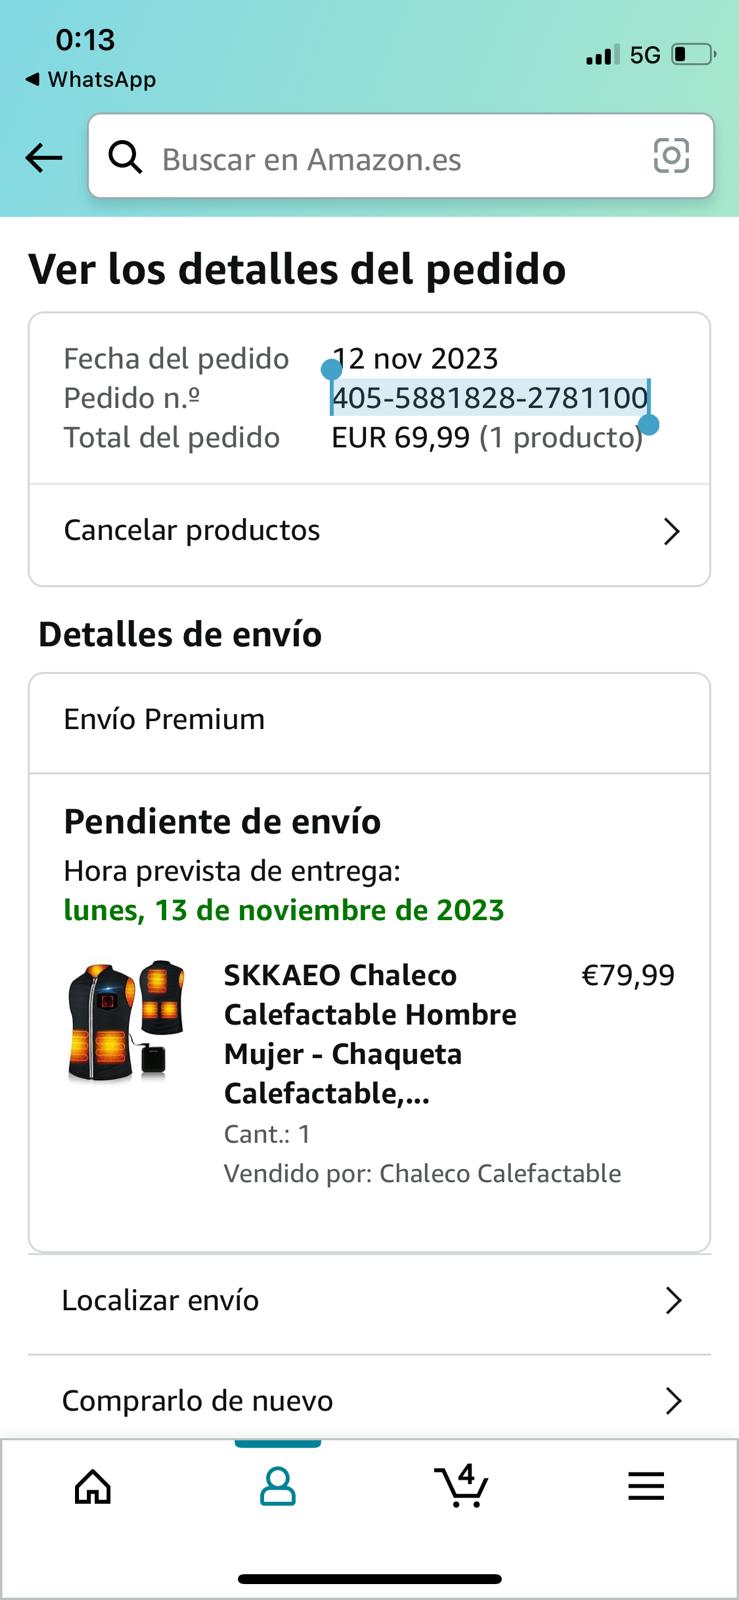This screenshot has height=1600, width=739.
Task: Open the camera scan icon in search bar
Action: coord(671,156)
